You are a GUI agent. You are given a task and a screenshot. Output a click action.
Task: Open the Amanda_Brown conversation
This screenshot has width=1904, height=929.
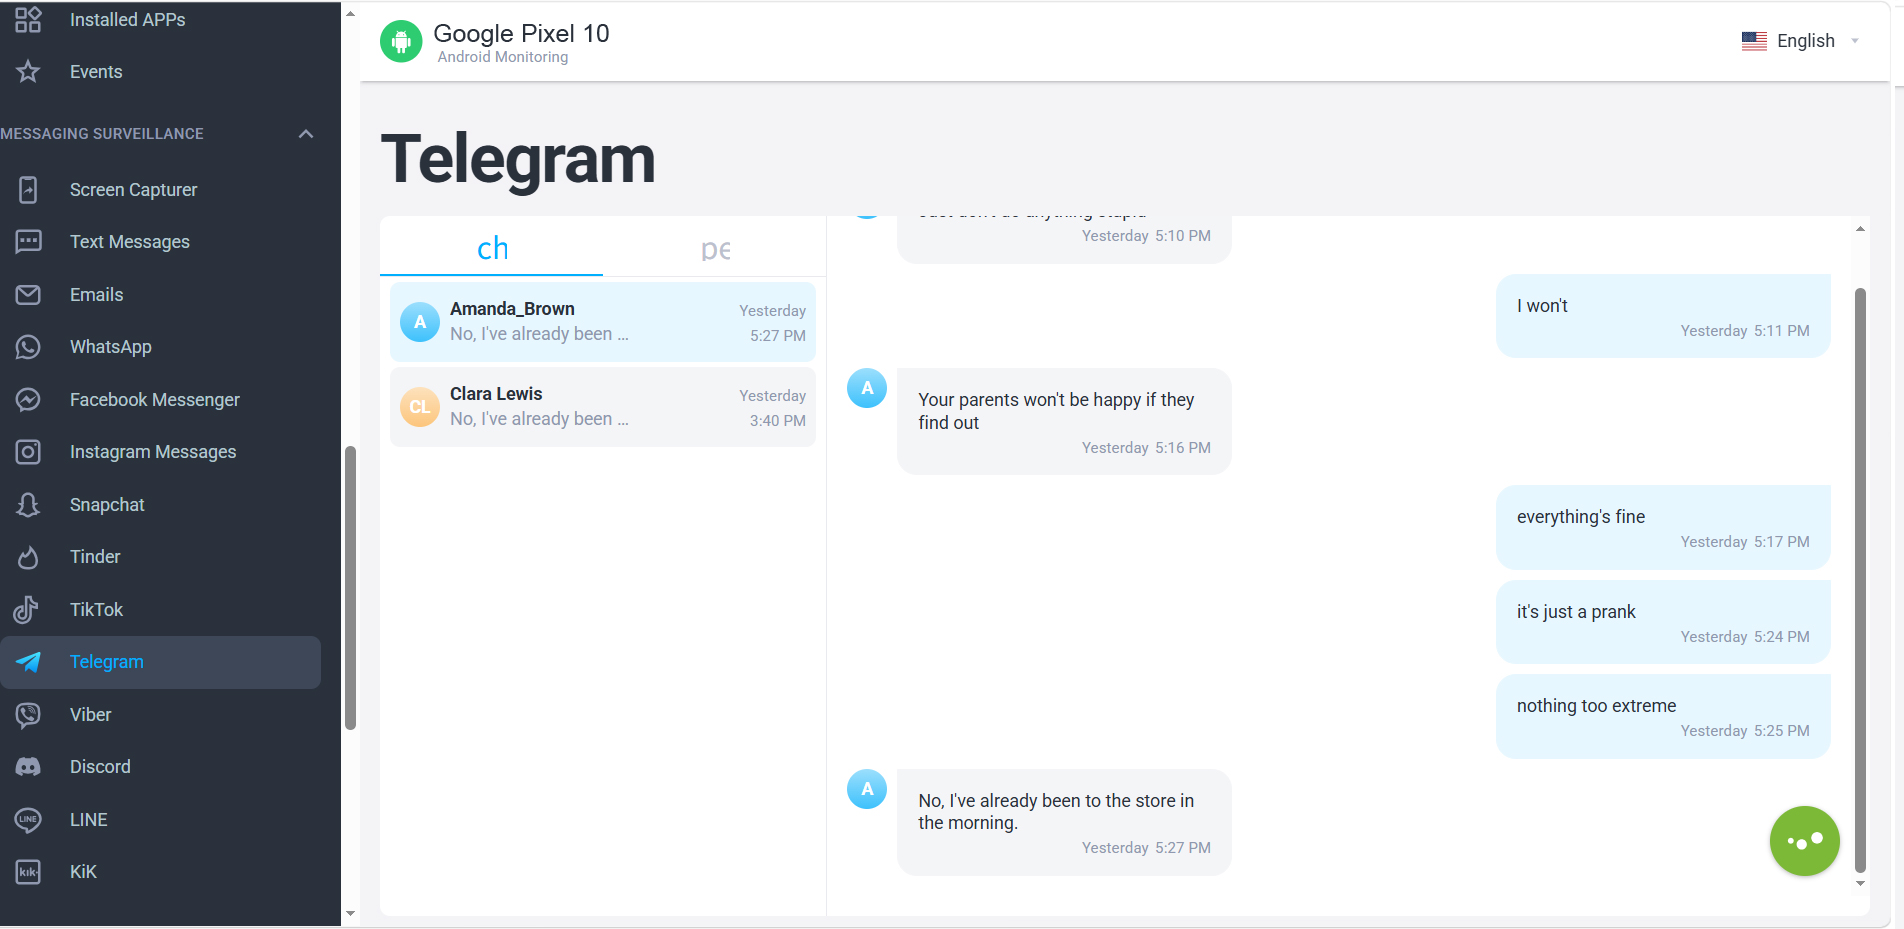tap(603, 322)
